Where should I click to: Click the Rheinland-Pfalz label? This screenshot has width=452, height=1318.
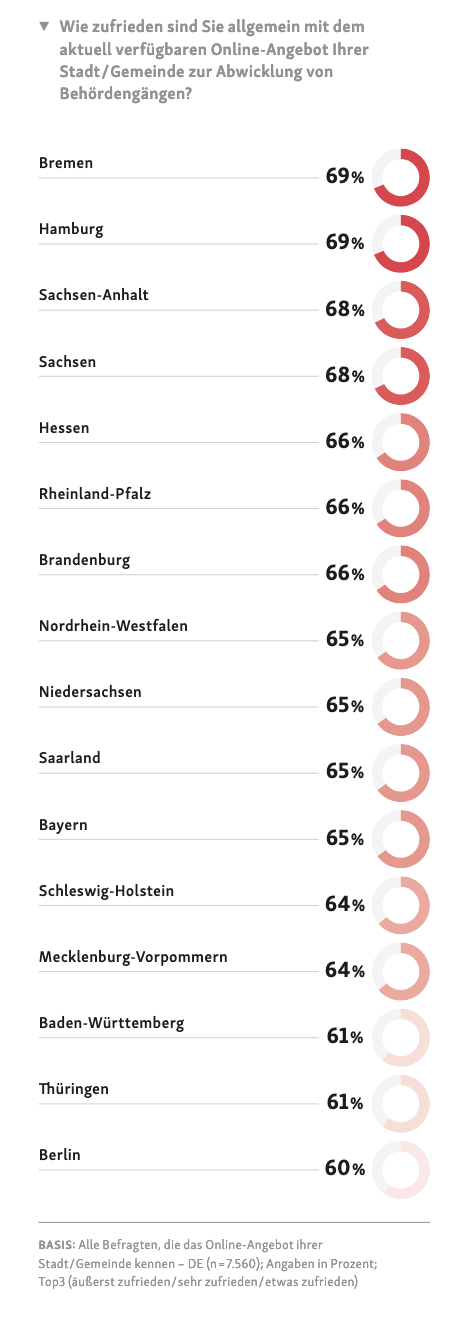95,493
